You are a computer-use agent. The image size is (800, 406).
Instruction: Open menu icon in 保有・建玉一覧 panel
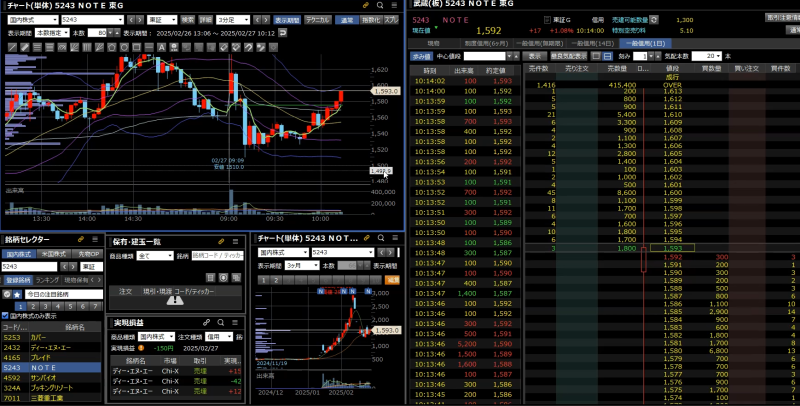[x=235, y=242]
